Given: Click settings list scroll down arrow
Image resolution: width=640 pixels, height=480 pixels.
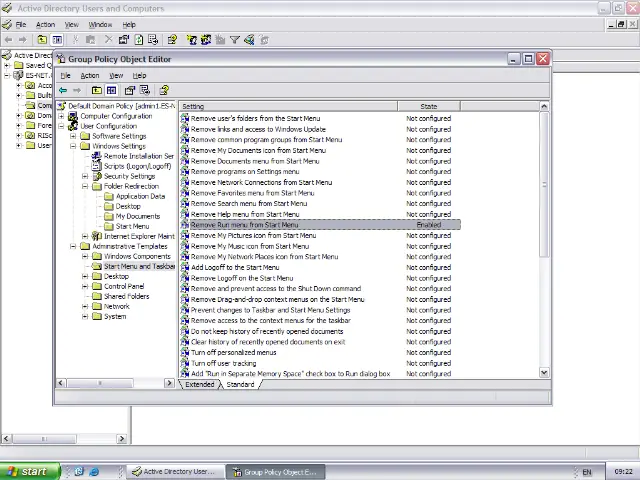Looking at the screenshot, I should click(x=544, y=372).
